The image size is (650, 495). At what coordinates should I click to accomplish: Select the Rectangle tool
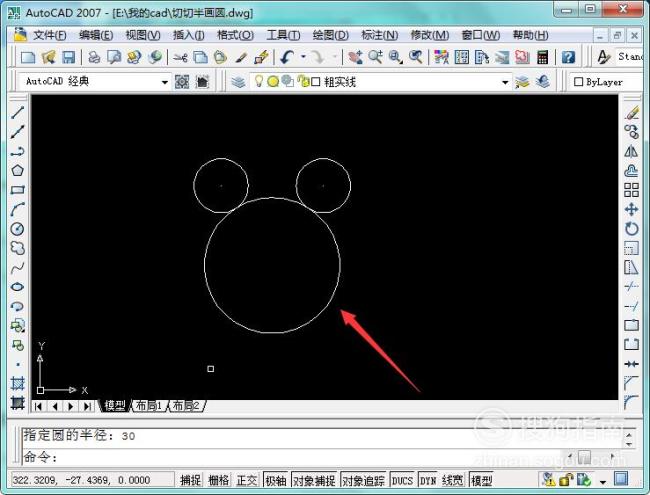(17, 190)
